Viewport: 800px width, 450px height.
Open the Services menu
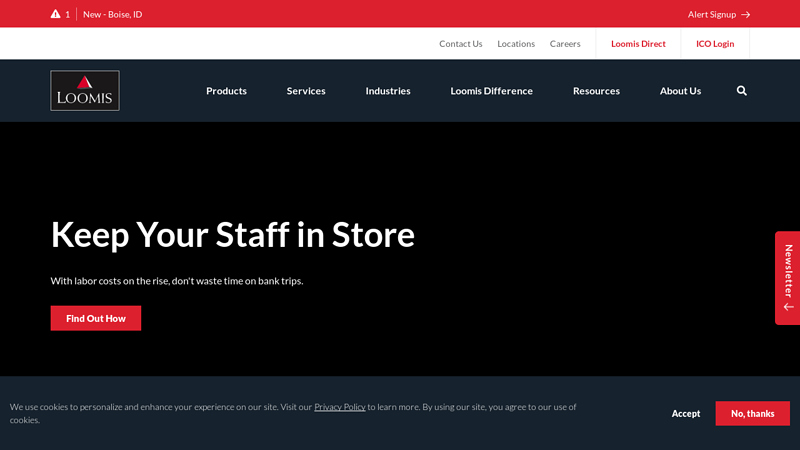point(306,91)
